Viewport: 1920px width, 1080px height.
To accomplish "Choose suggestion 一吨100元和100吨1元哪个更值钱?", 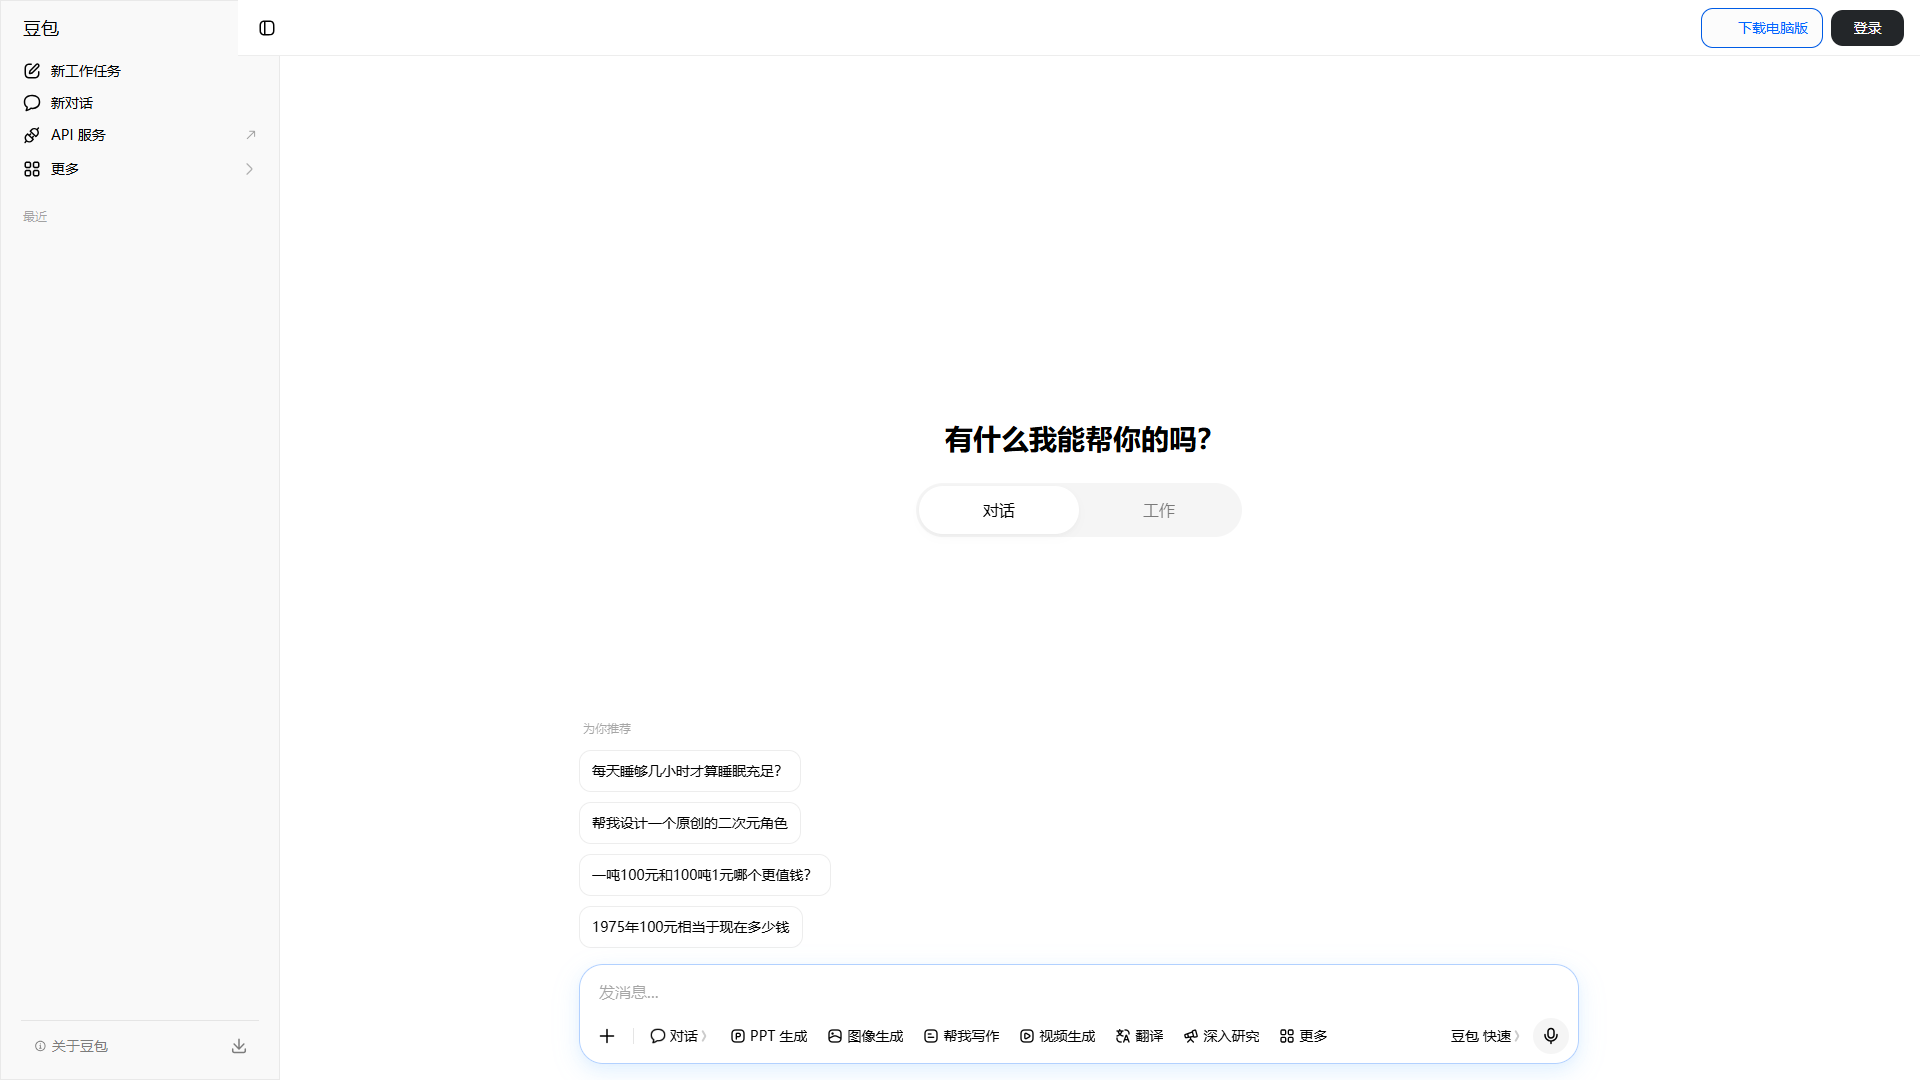I will click(x=705, y=875).
